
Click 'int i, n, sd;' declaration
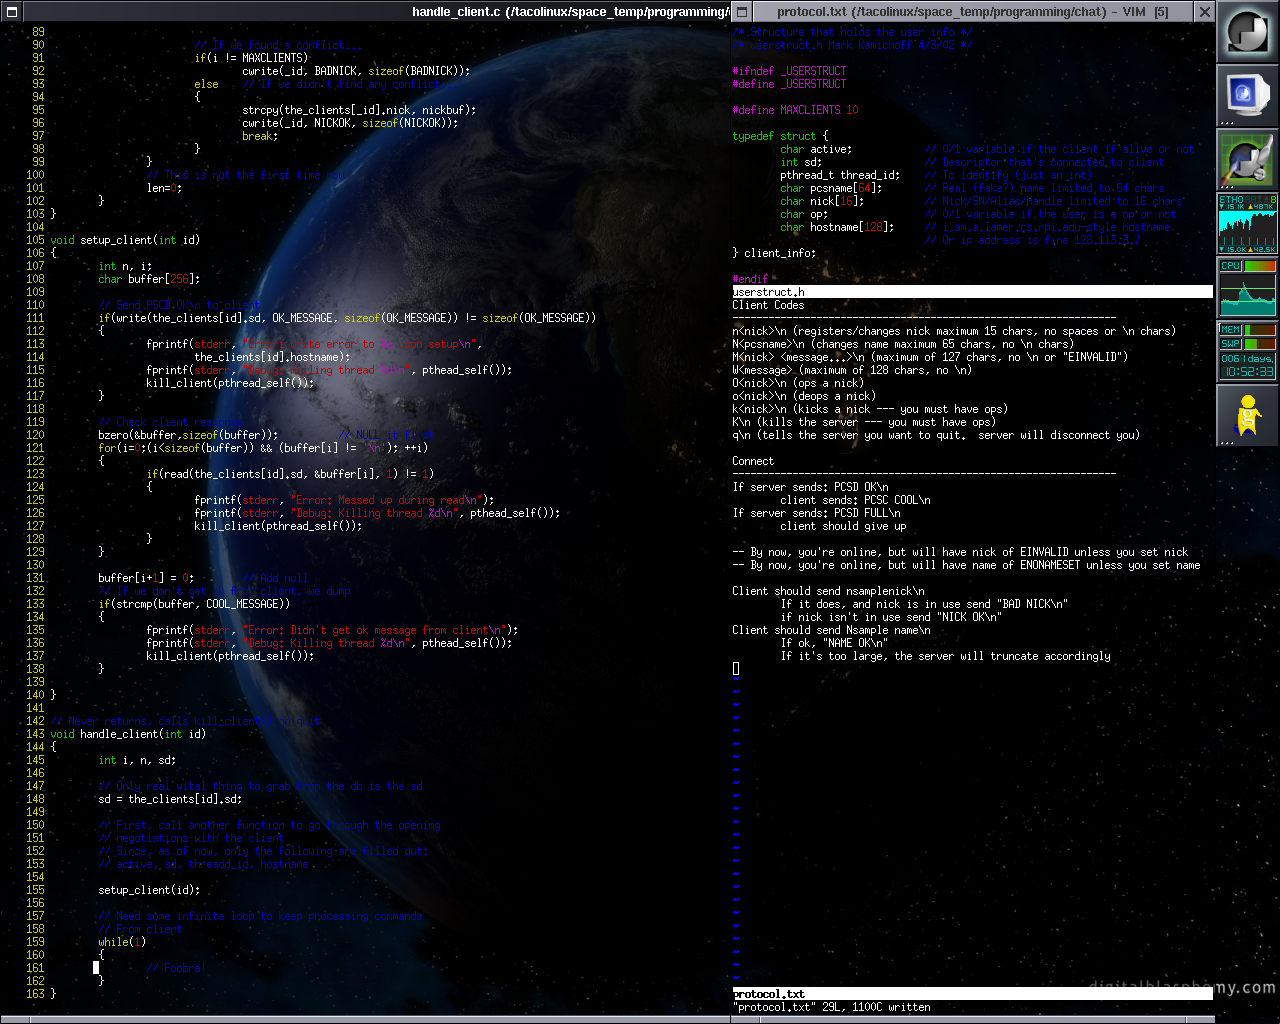click(x=137, y=760)
